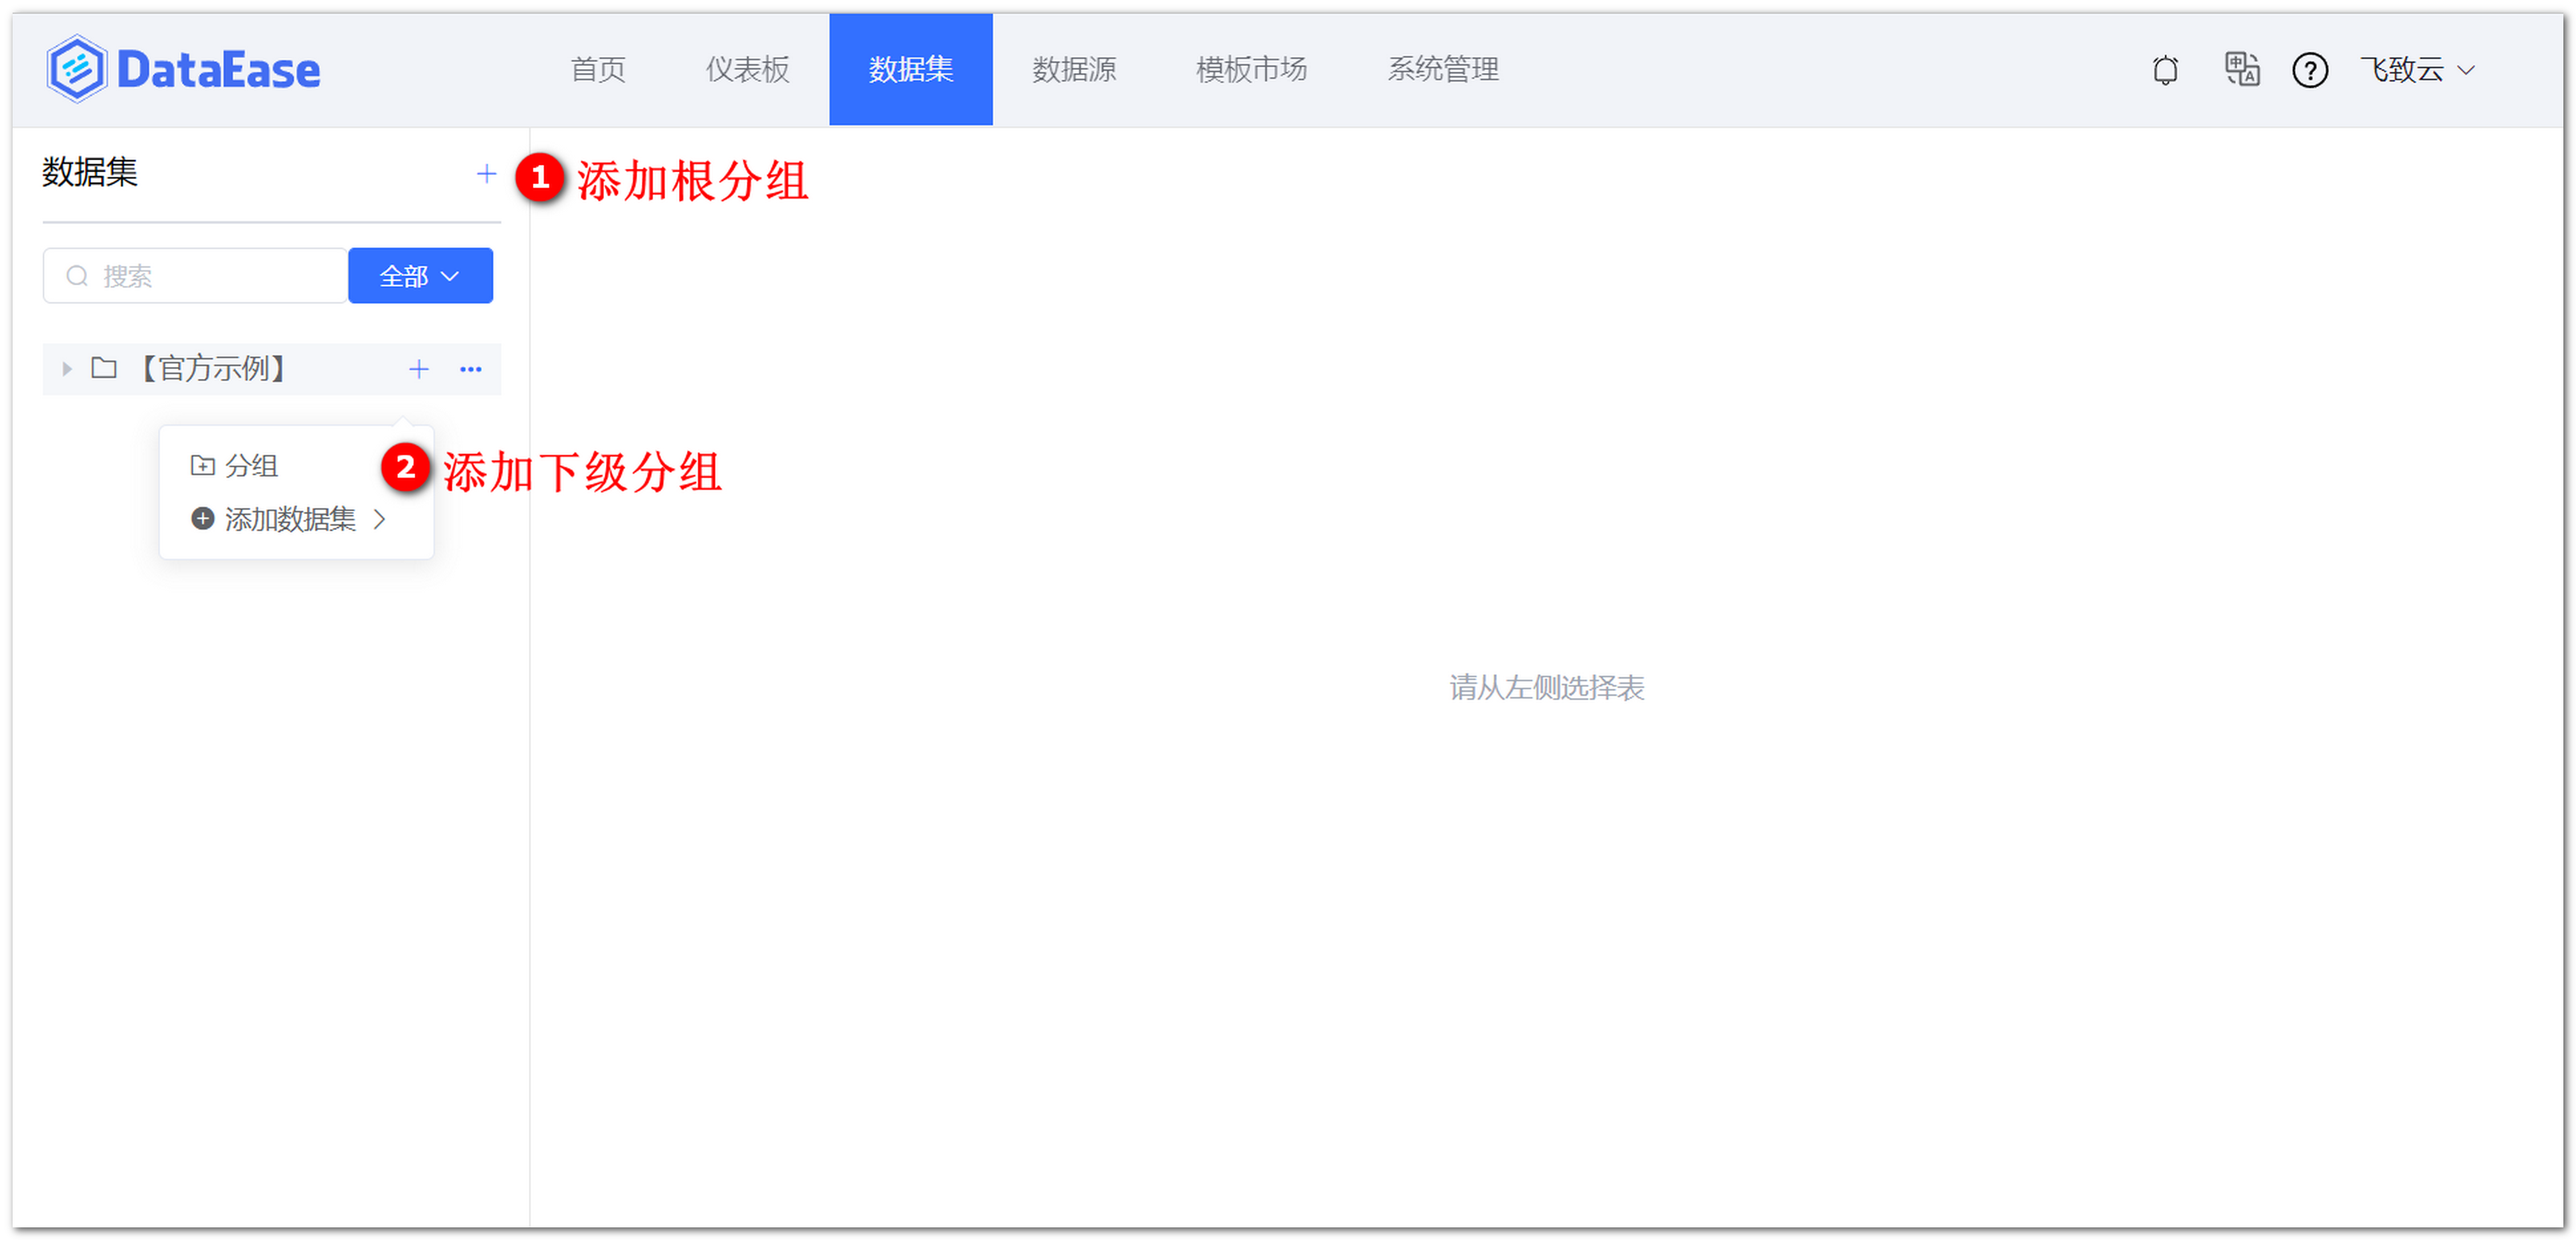Visit 模板市场
This screenshot has width=2576, height=1240.
point(1250,69)
